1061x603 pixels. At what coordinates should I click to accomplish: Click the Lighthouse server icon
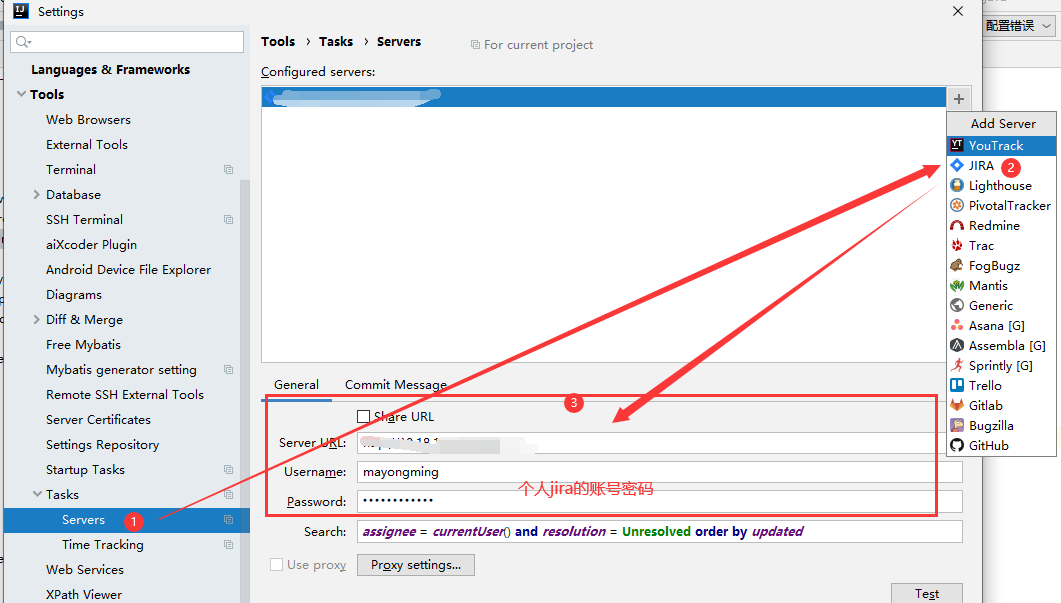coord(957,185)
